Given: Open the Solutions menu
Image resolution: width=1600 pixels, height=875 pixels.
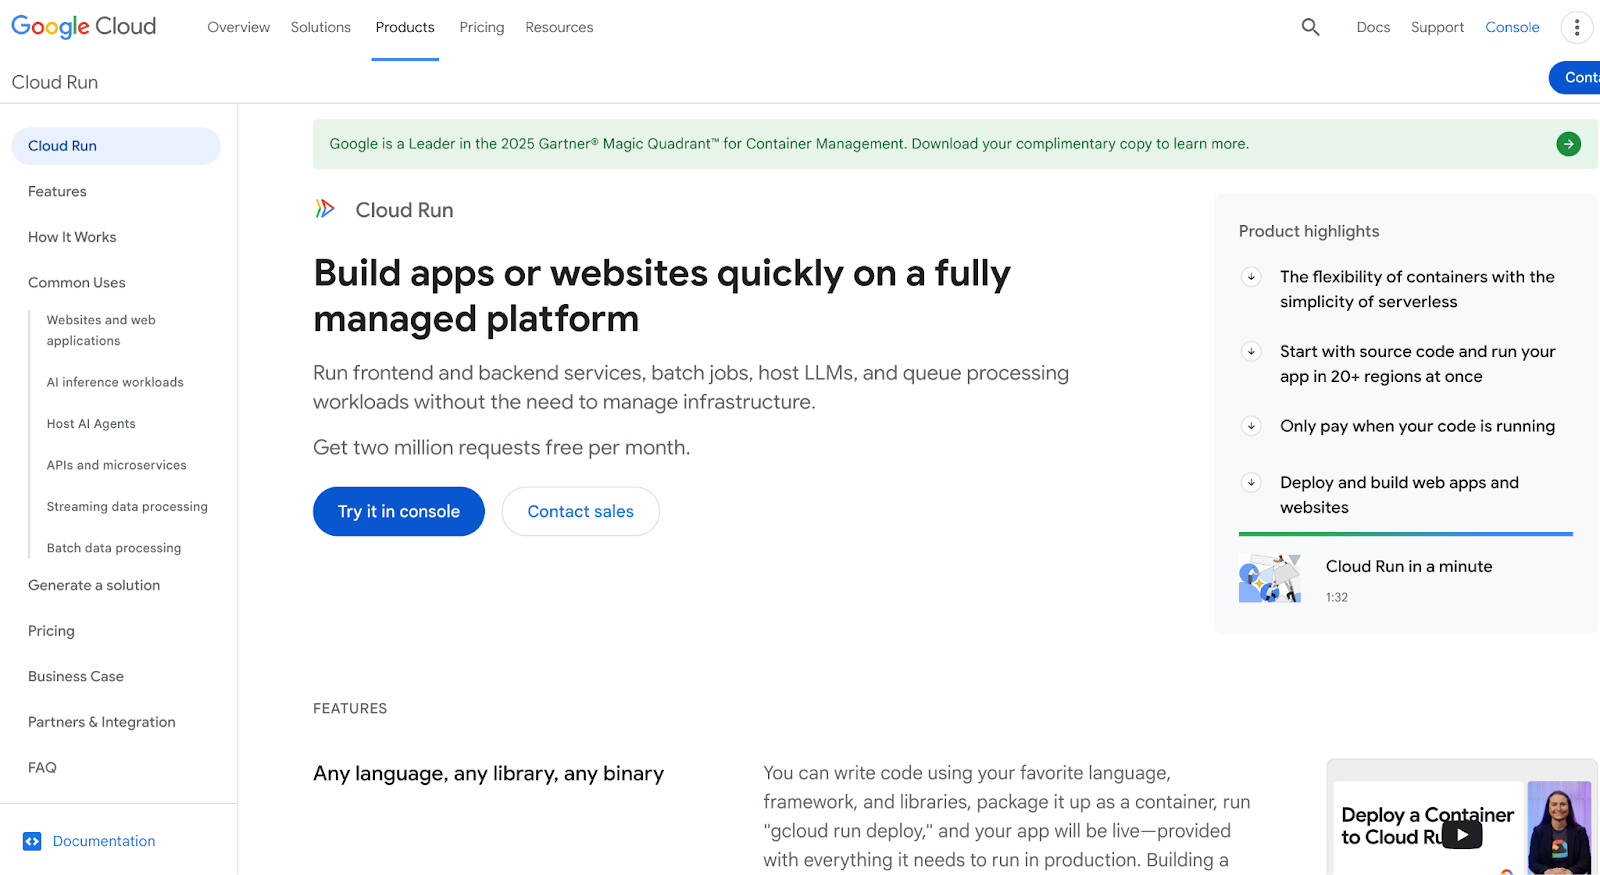Looking at the screenshot, I should 321,27.
